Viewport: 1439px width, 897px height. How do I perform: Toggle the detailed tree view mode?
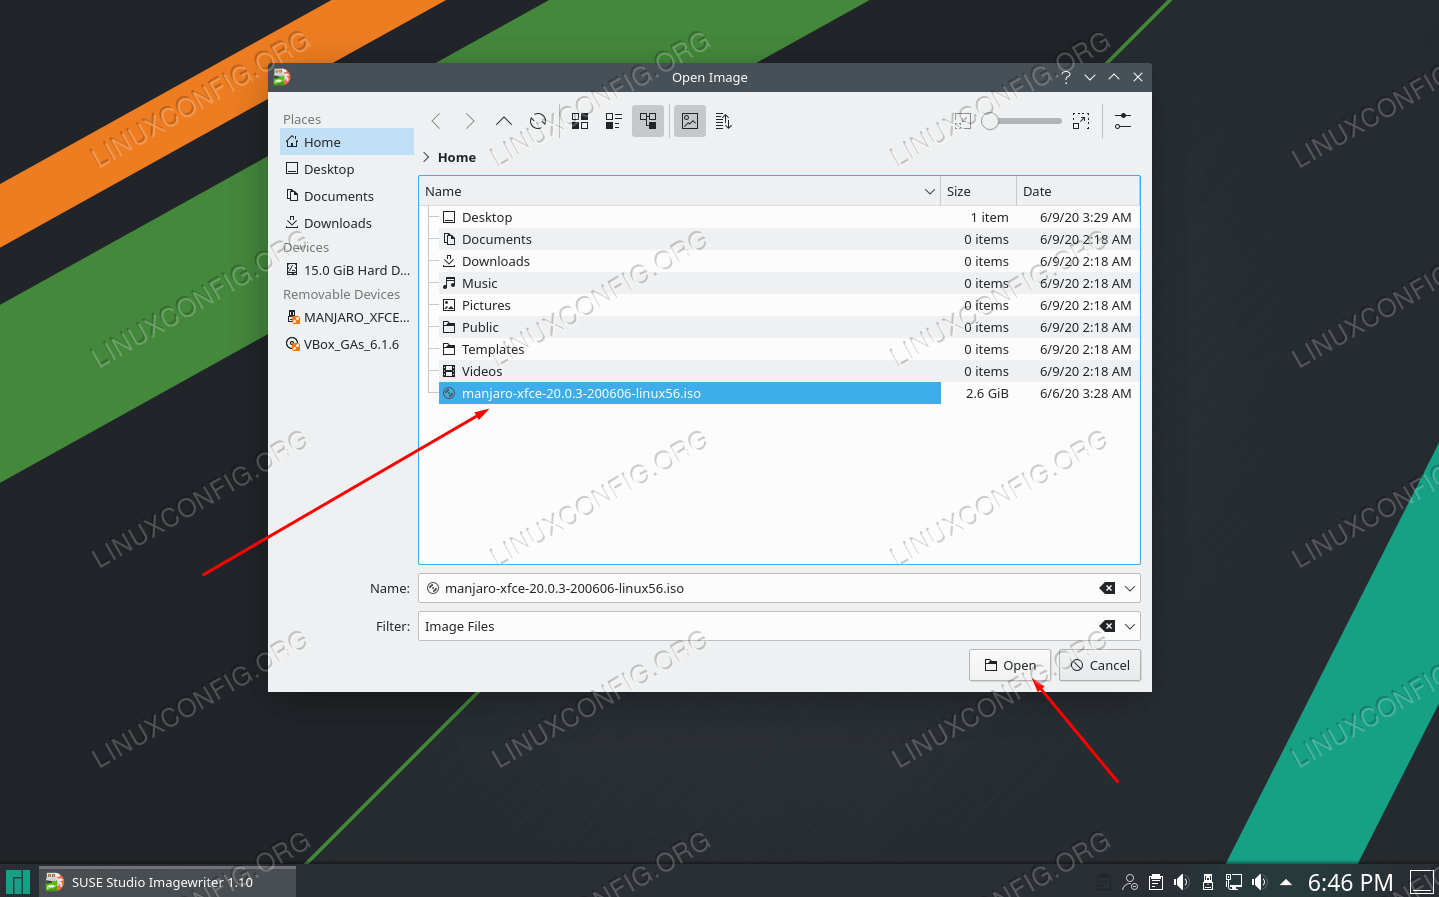pos(648,121)
